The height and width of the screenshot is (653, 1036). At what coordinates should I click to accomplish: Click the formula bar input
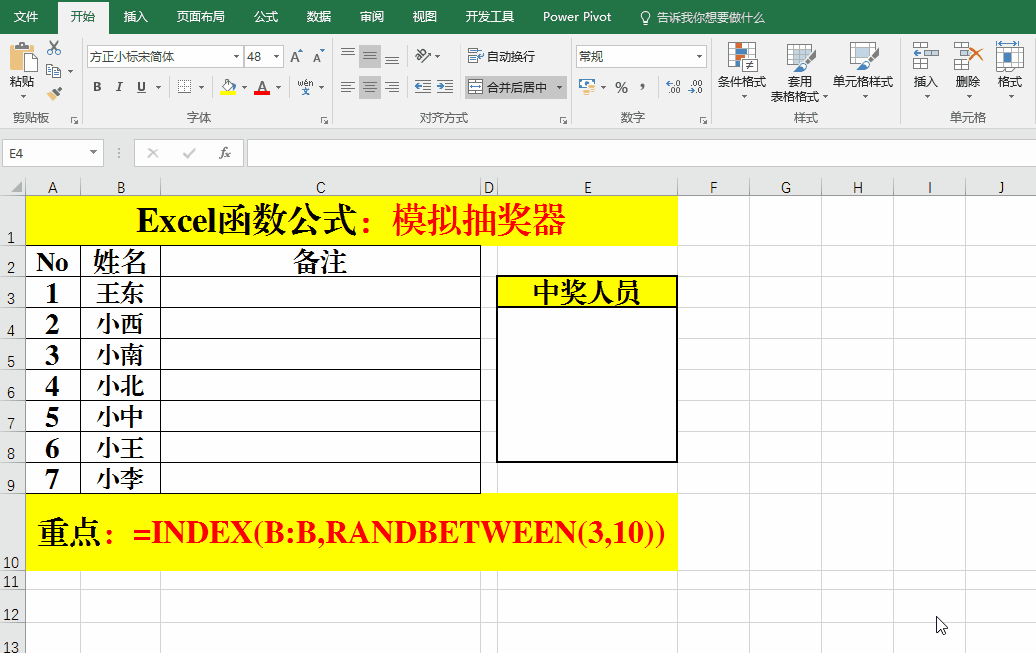(x=641, y=153)
